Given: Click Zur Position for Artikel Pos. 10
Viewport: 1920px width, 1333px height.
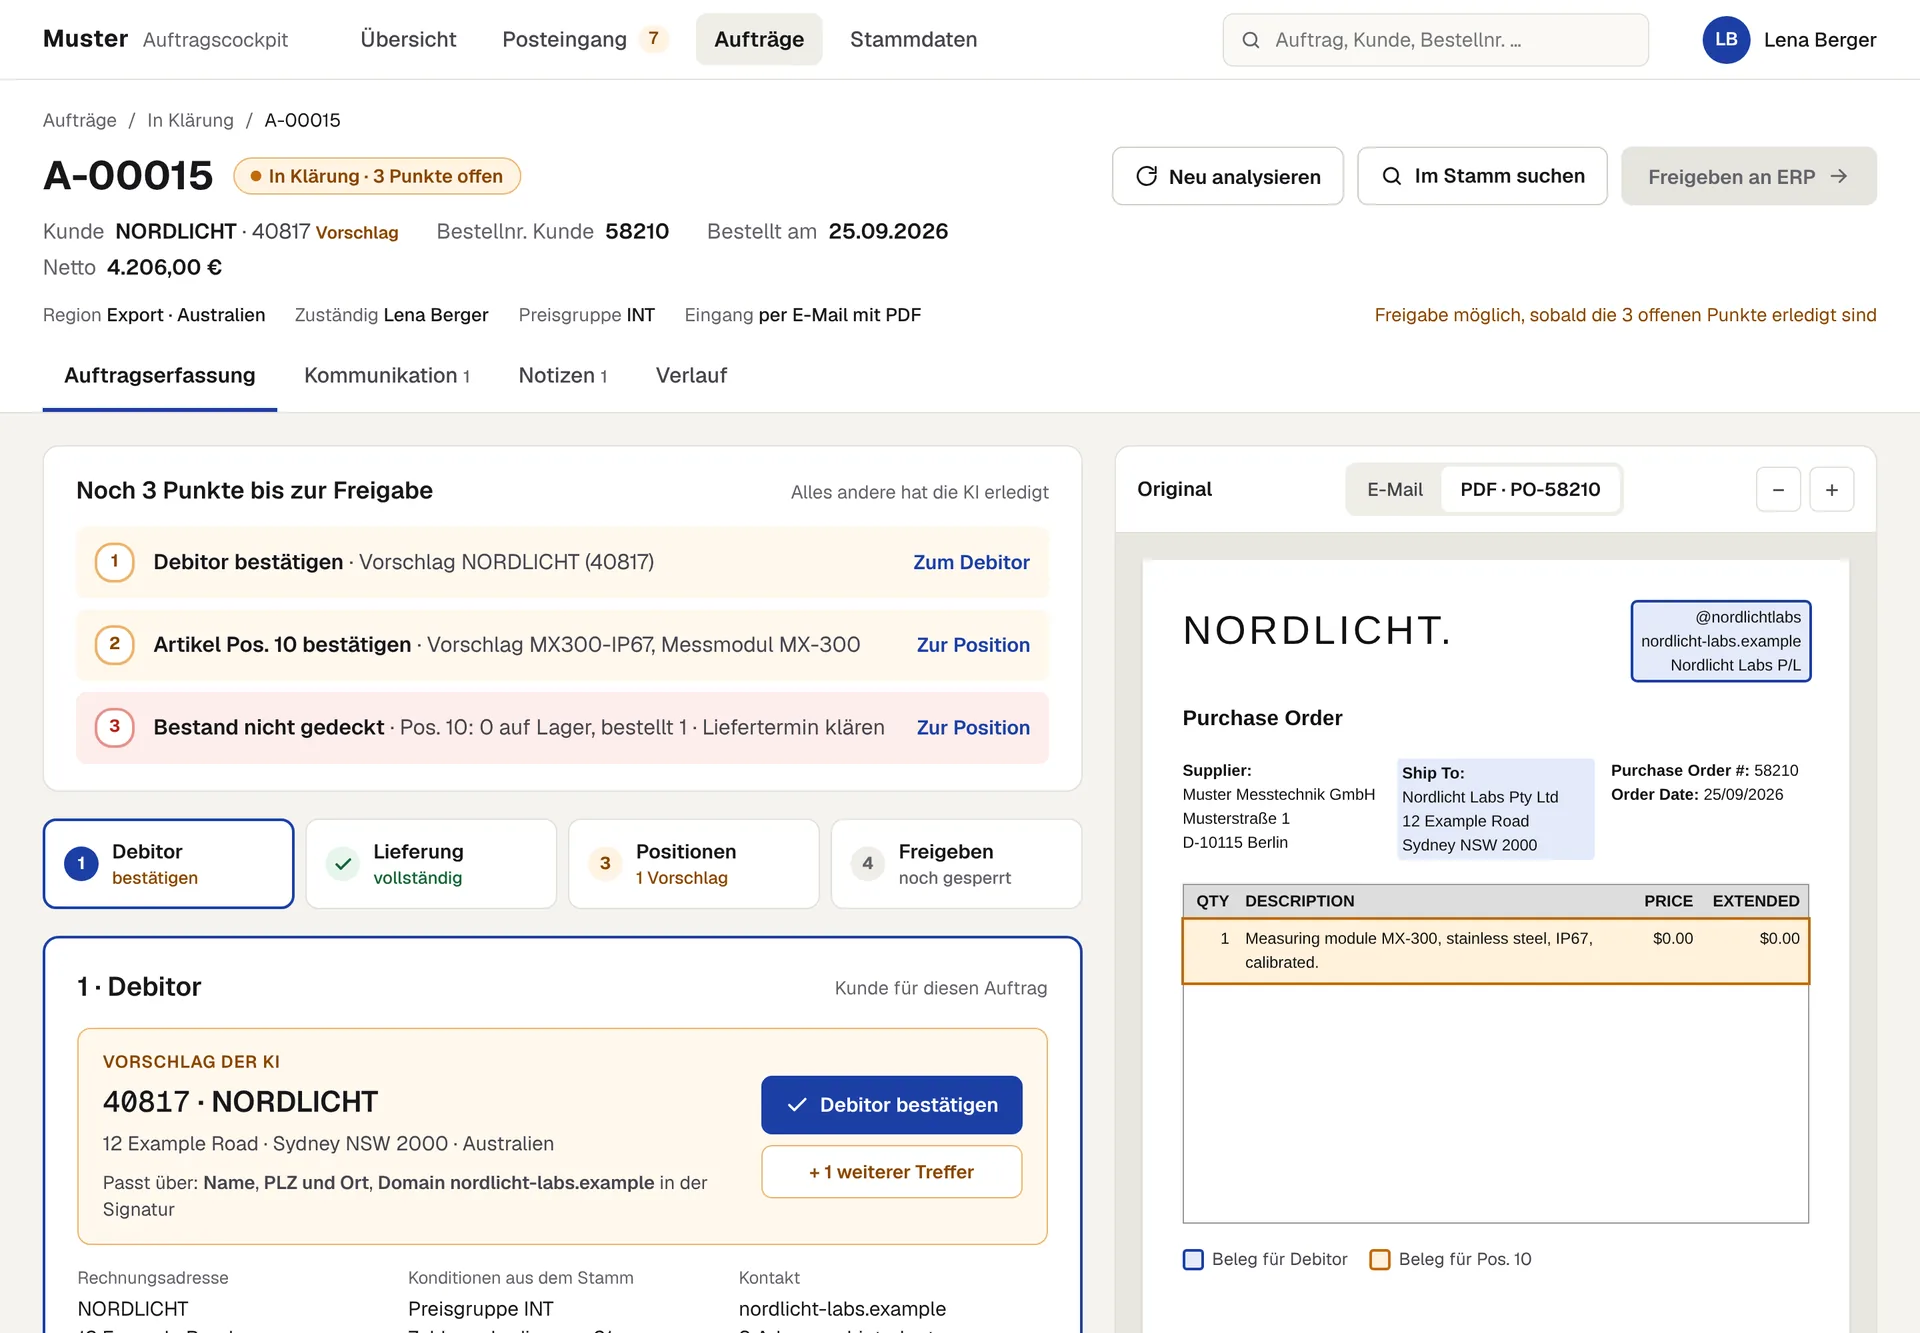Looking at the screenshot, I should point(973,646).
